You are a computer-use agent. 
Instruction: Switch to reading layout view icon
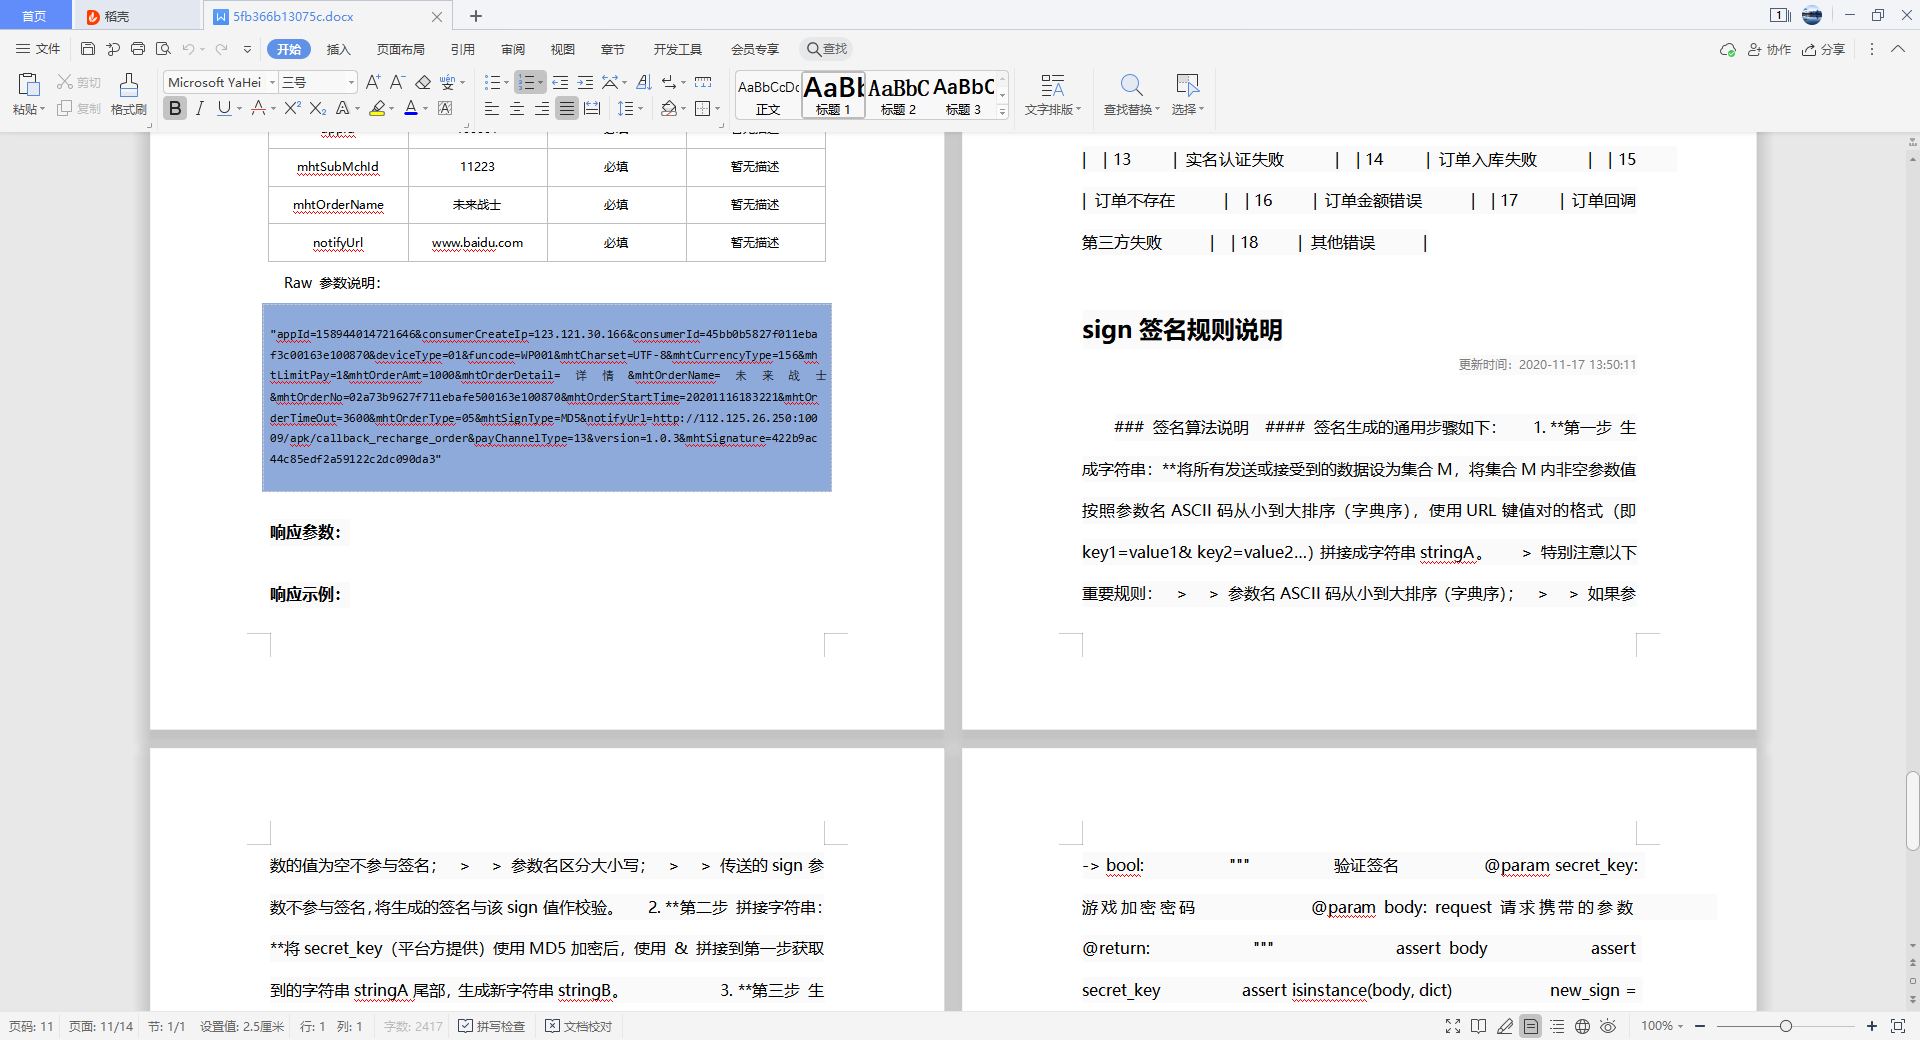(x=1479, y=1026)
